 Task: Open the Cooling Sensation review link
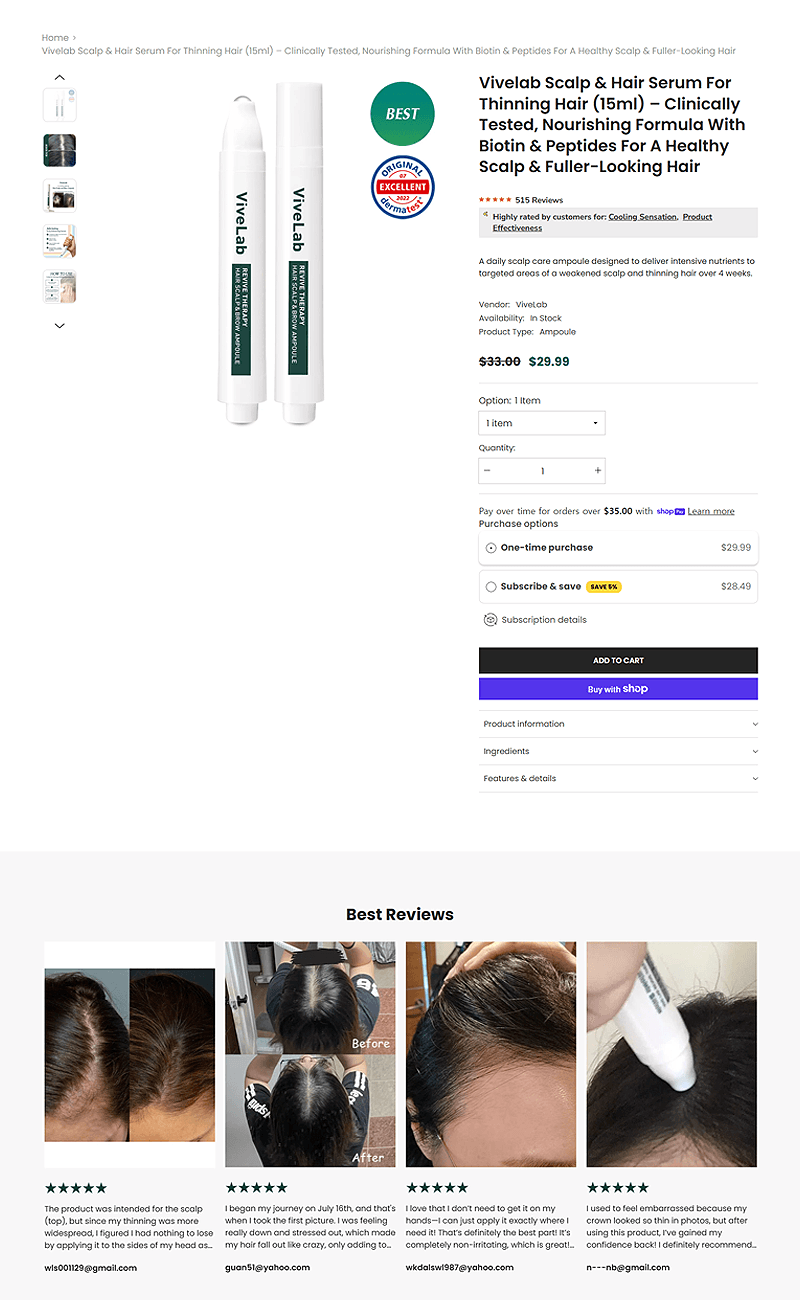(x=642, y=217)
